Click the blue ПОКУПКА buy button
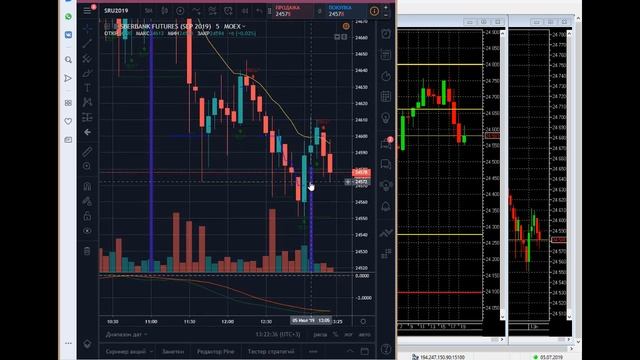The width and height of the screenshot is (640, 360). [x=346, y=11]
